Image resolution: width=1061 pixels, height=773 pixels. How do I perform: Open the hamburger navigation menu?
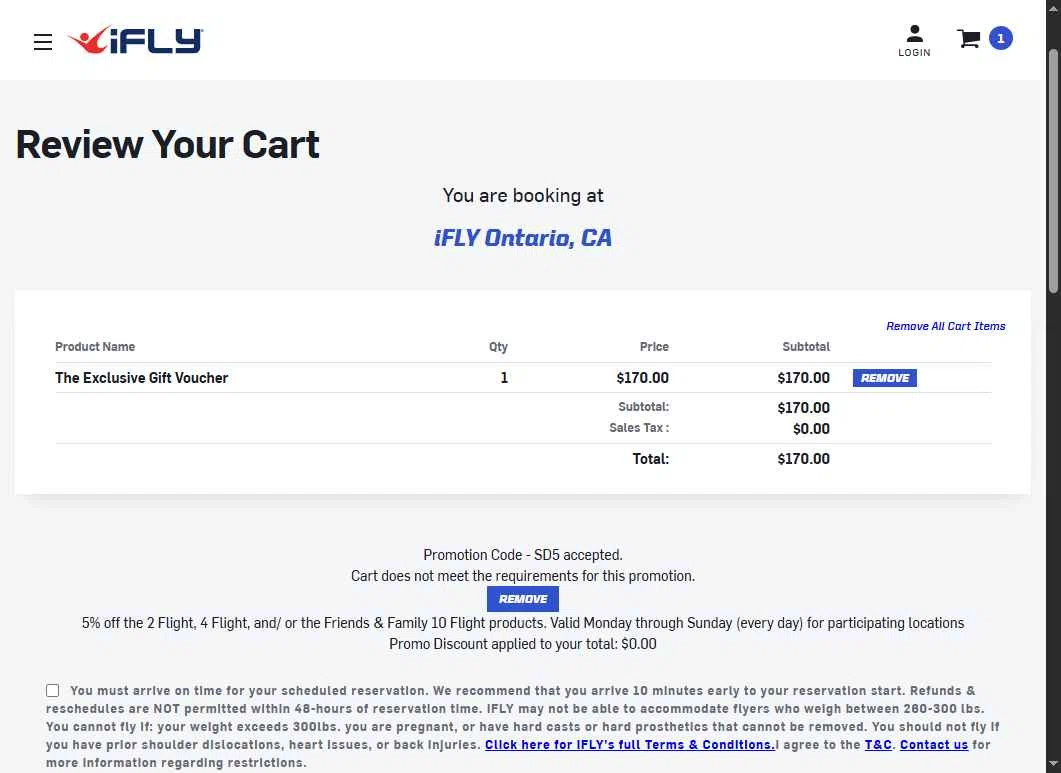click(43, 42)
